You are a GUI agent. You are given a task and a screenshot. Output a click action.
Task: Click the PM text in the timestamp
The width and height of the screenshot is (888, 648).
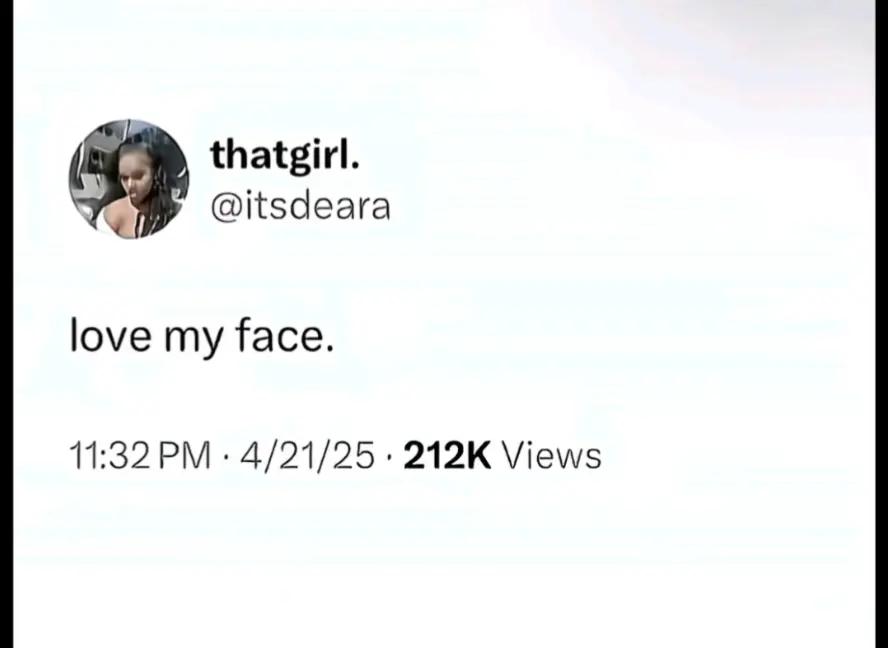click(x=185, y=456)
